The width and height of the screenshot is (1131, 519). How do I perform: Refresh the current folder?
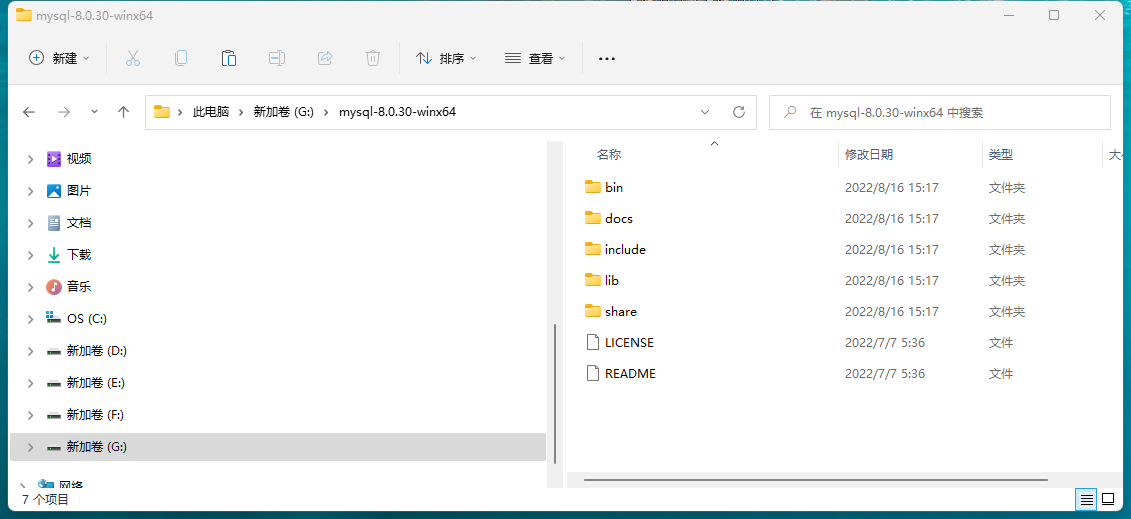point(739,112)
